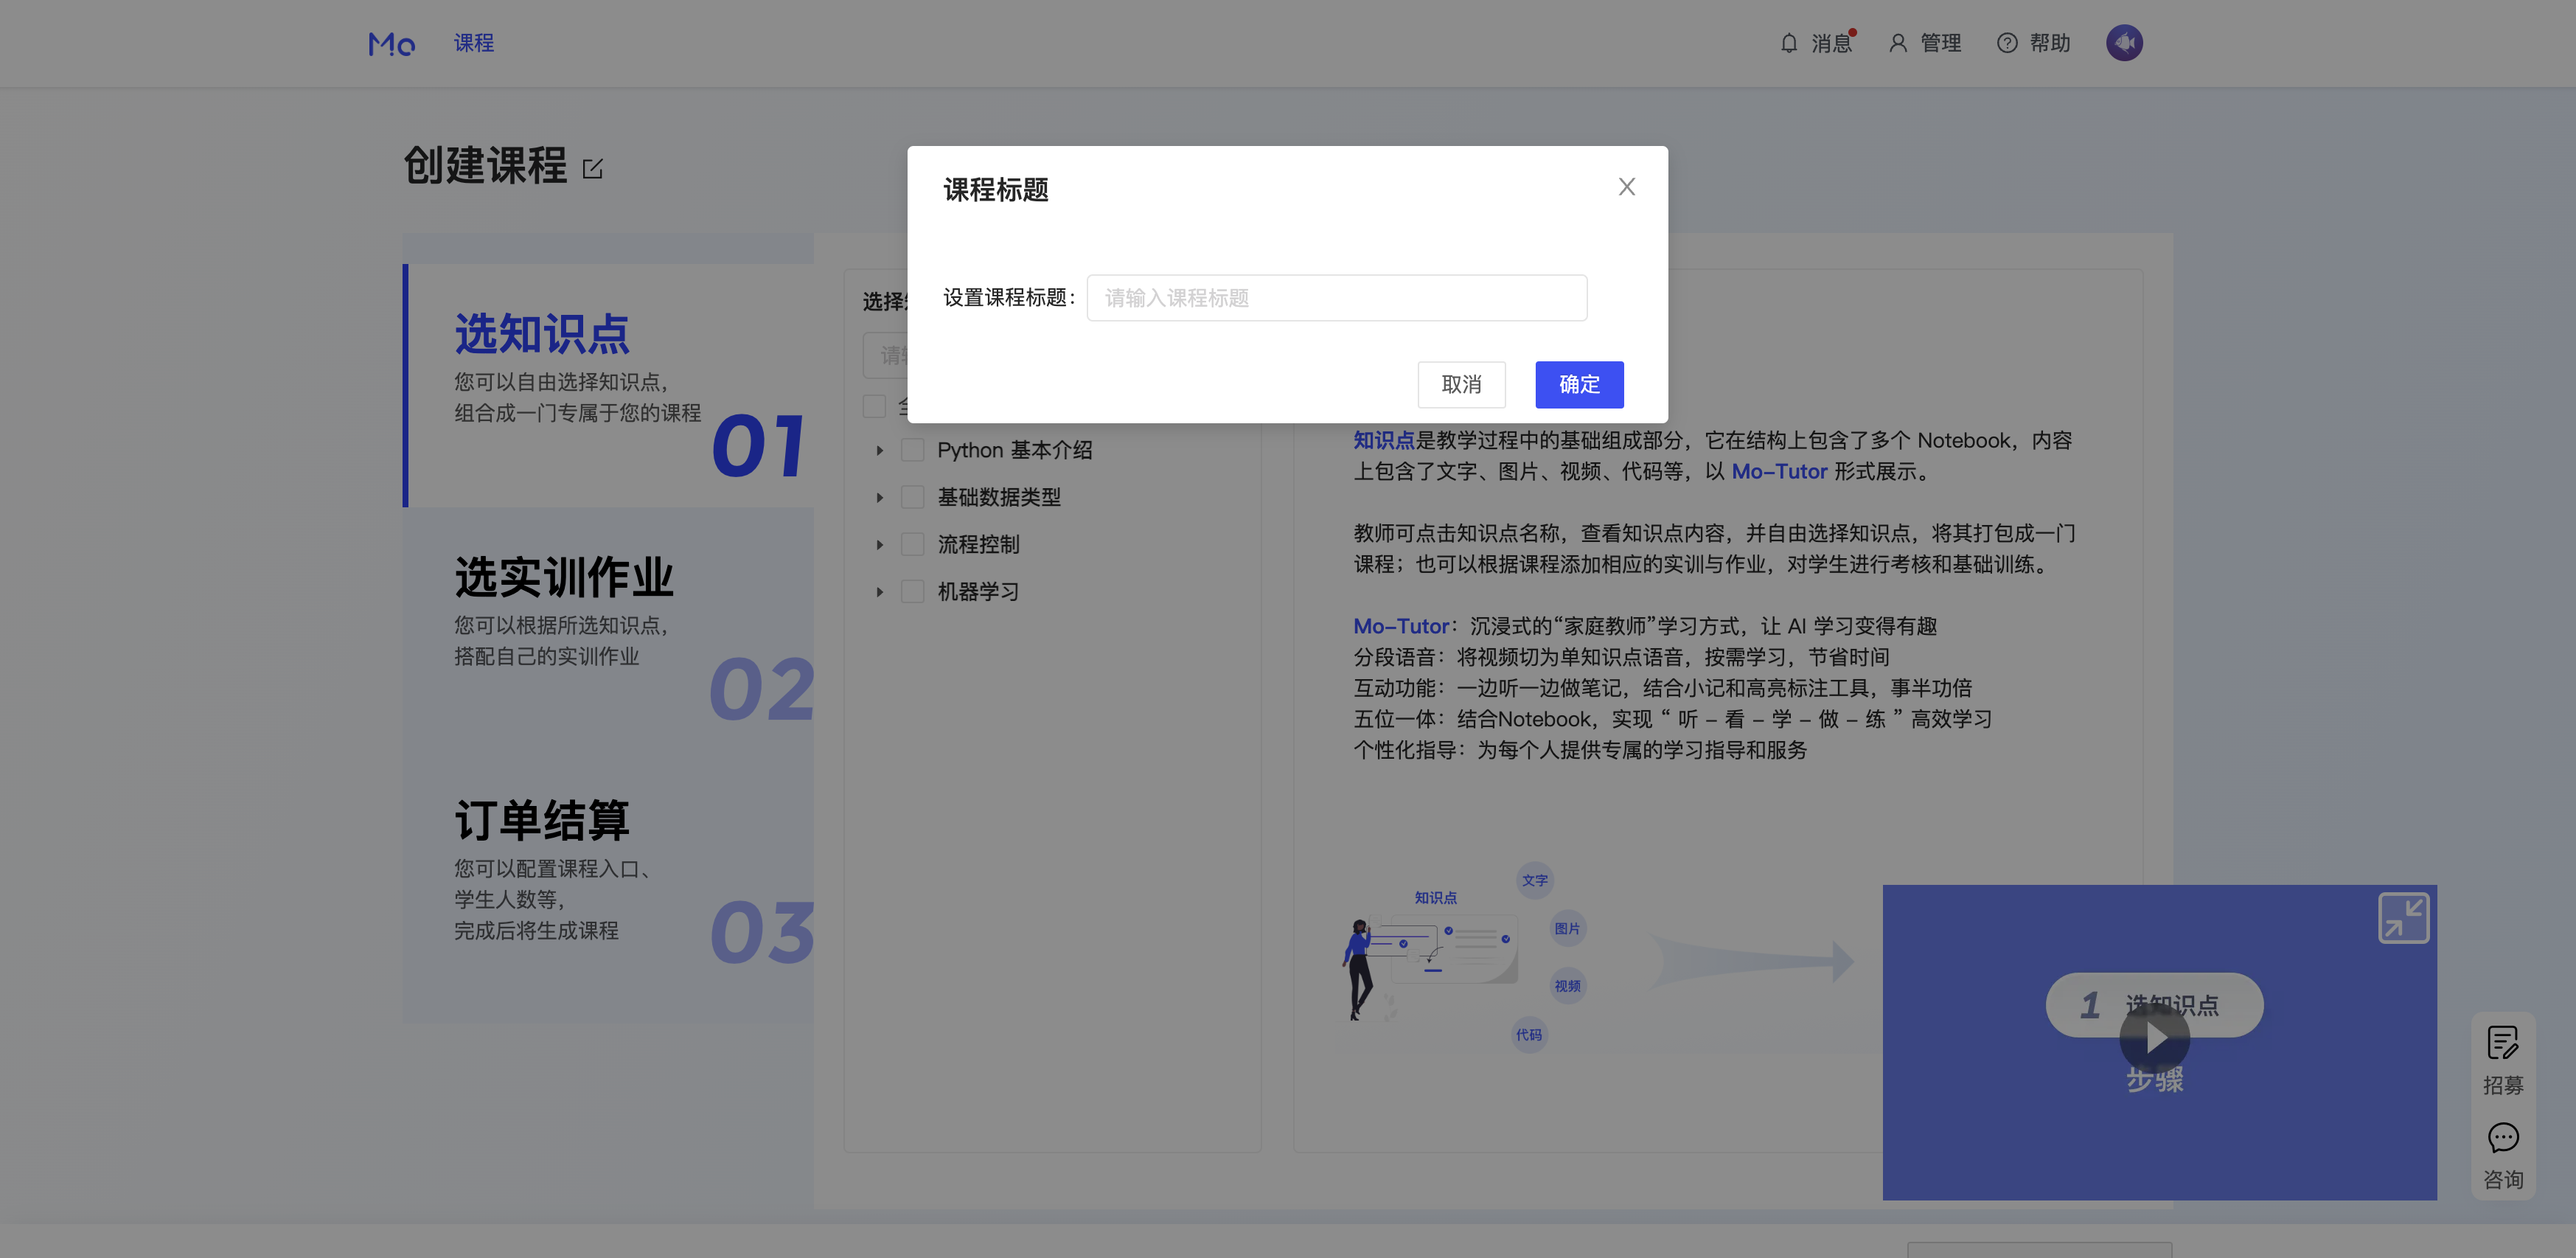Image resolution: width=2576 pixels, height=1258 pixels.
Task: Click the Mo logo icon
Action: (391, 44)
